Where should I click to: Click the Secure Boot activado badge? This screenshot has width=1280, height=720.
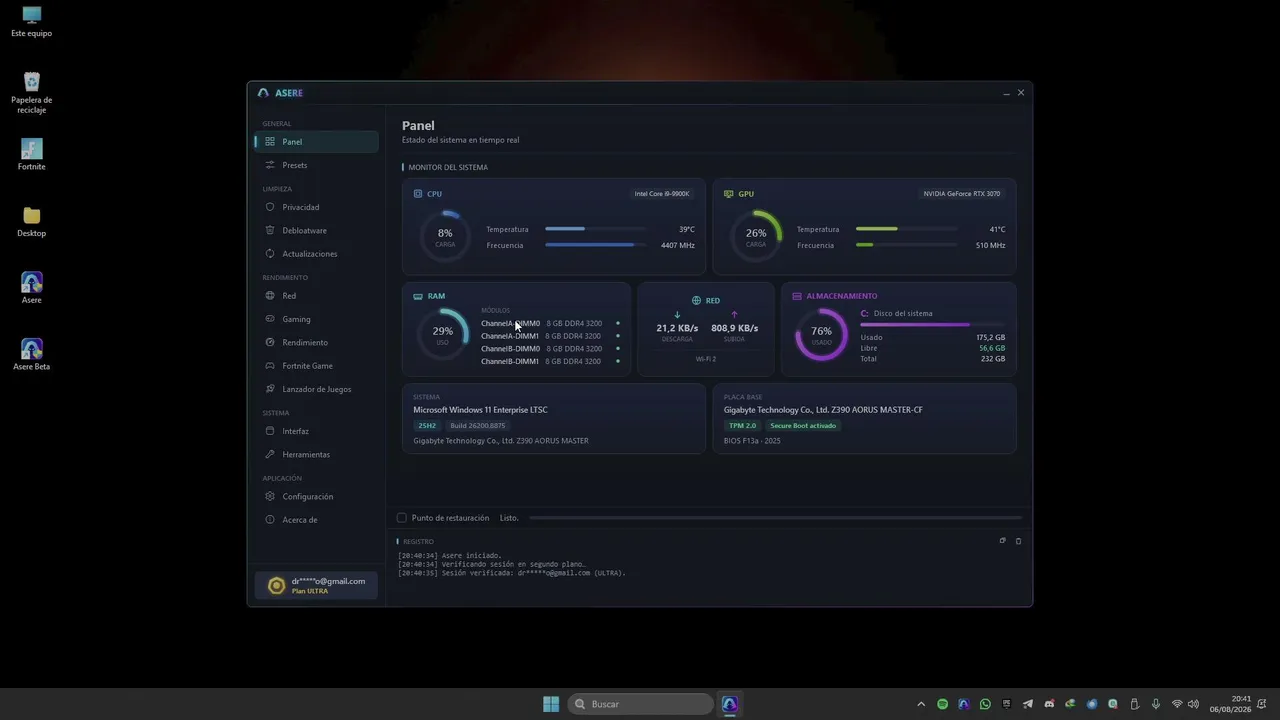803,426
